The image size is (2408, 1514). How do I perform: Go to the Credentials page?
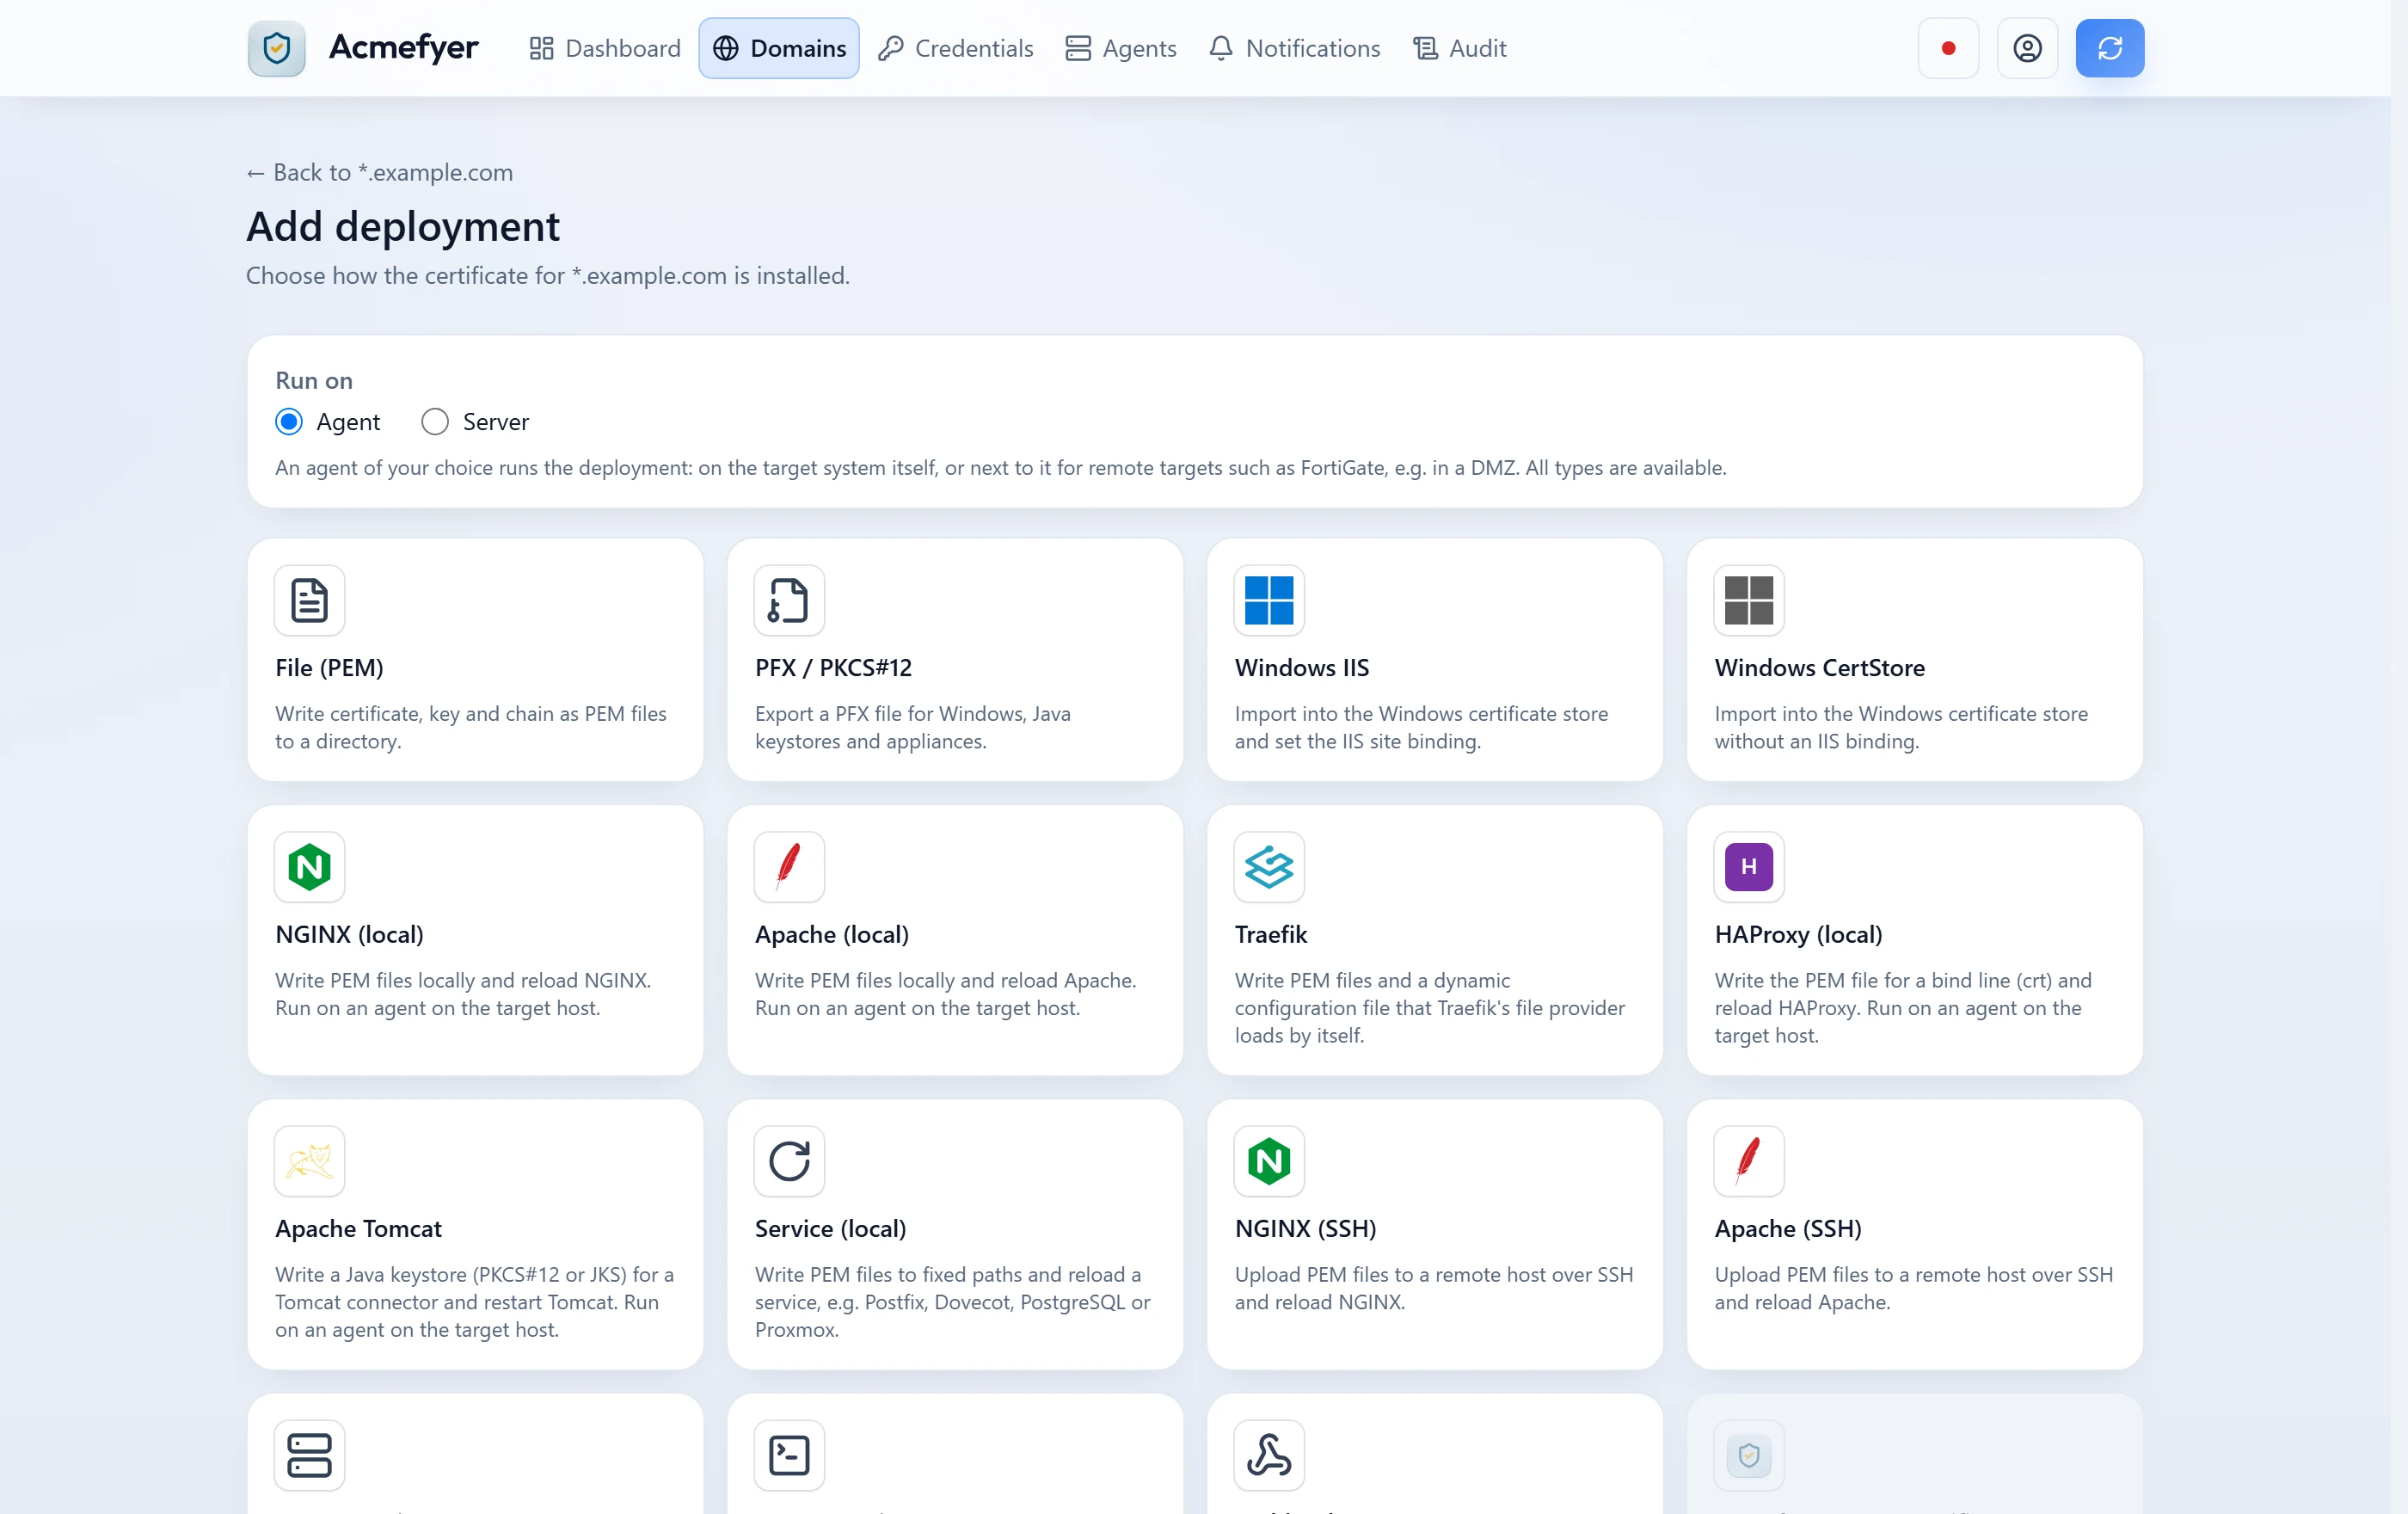tap(955, 48)
